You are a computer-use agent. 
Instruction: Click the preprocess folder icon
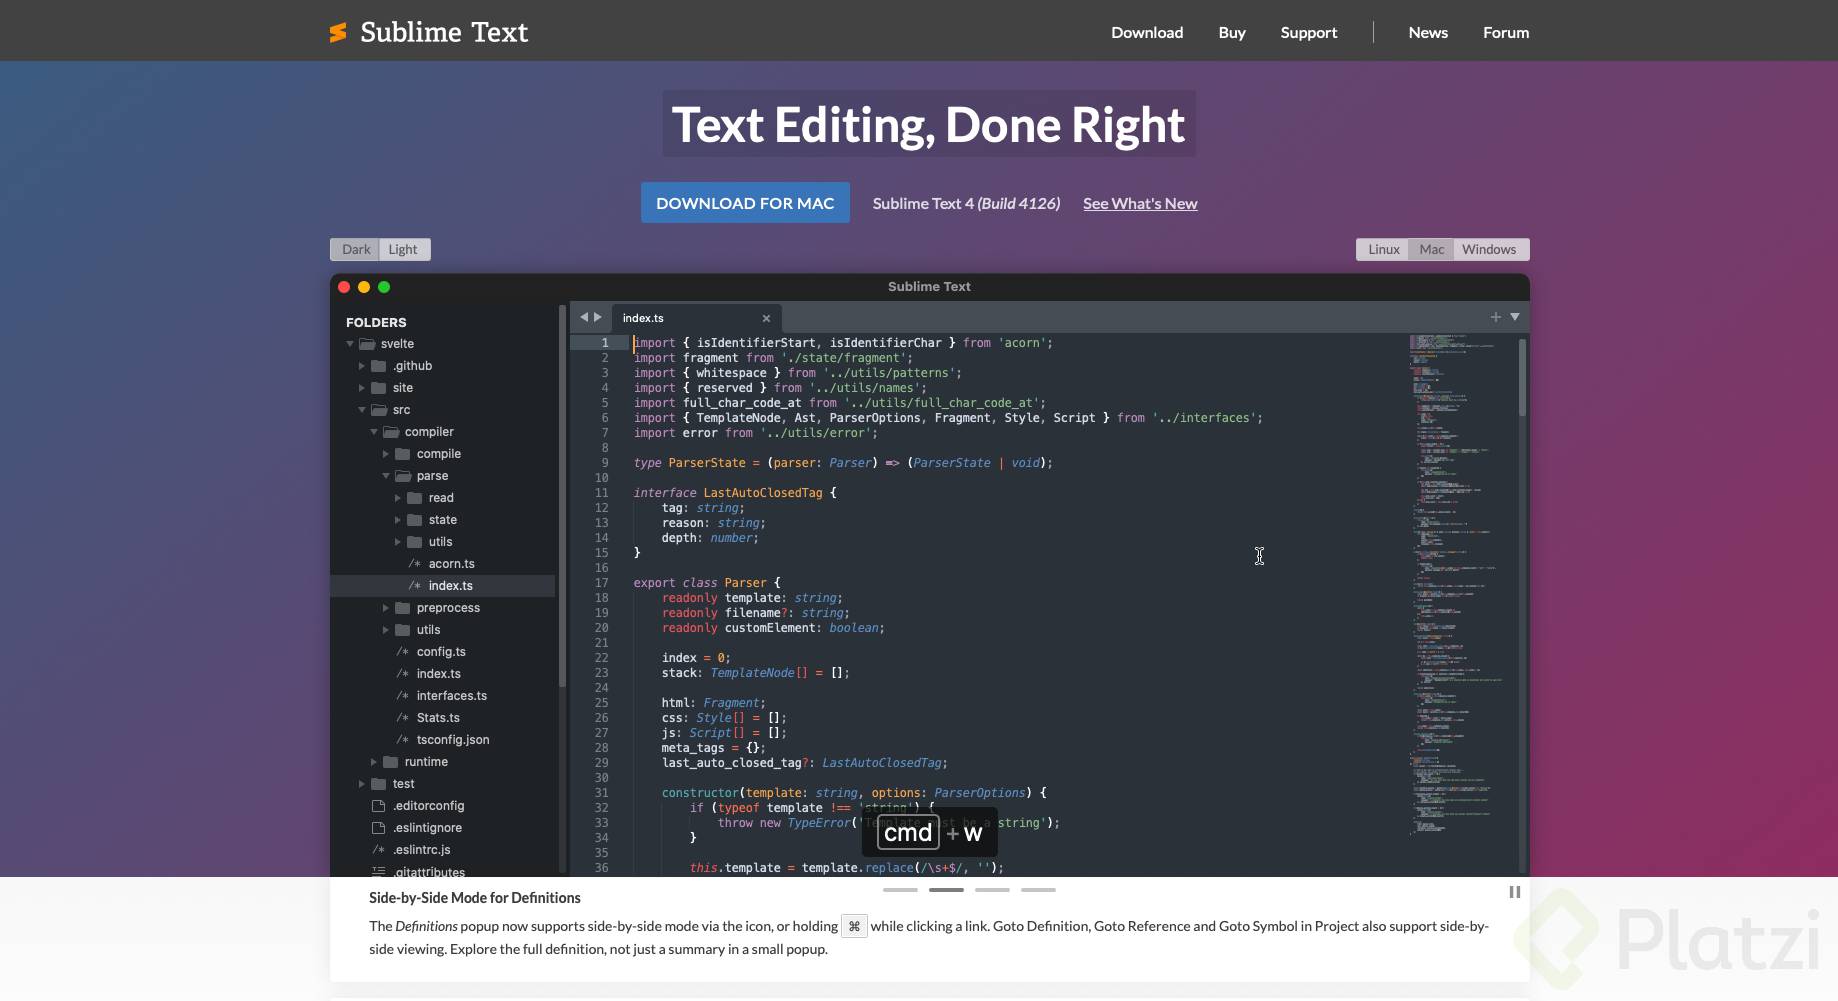(402, 608)
